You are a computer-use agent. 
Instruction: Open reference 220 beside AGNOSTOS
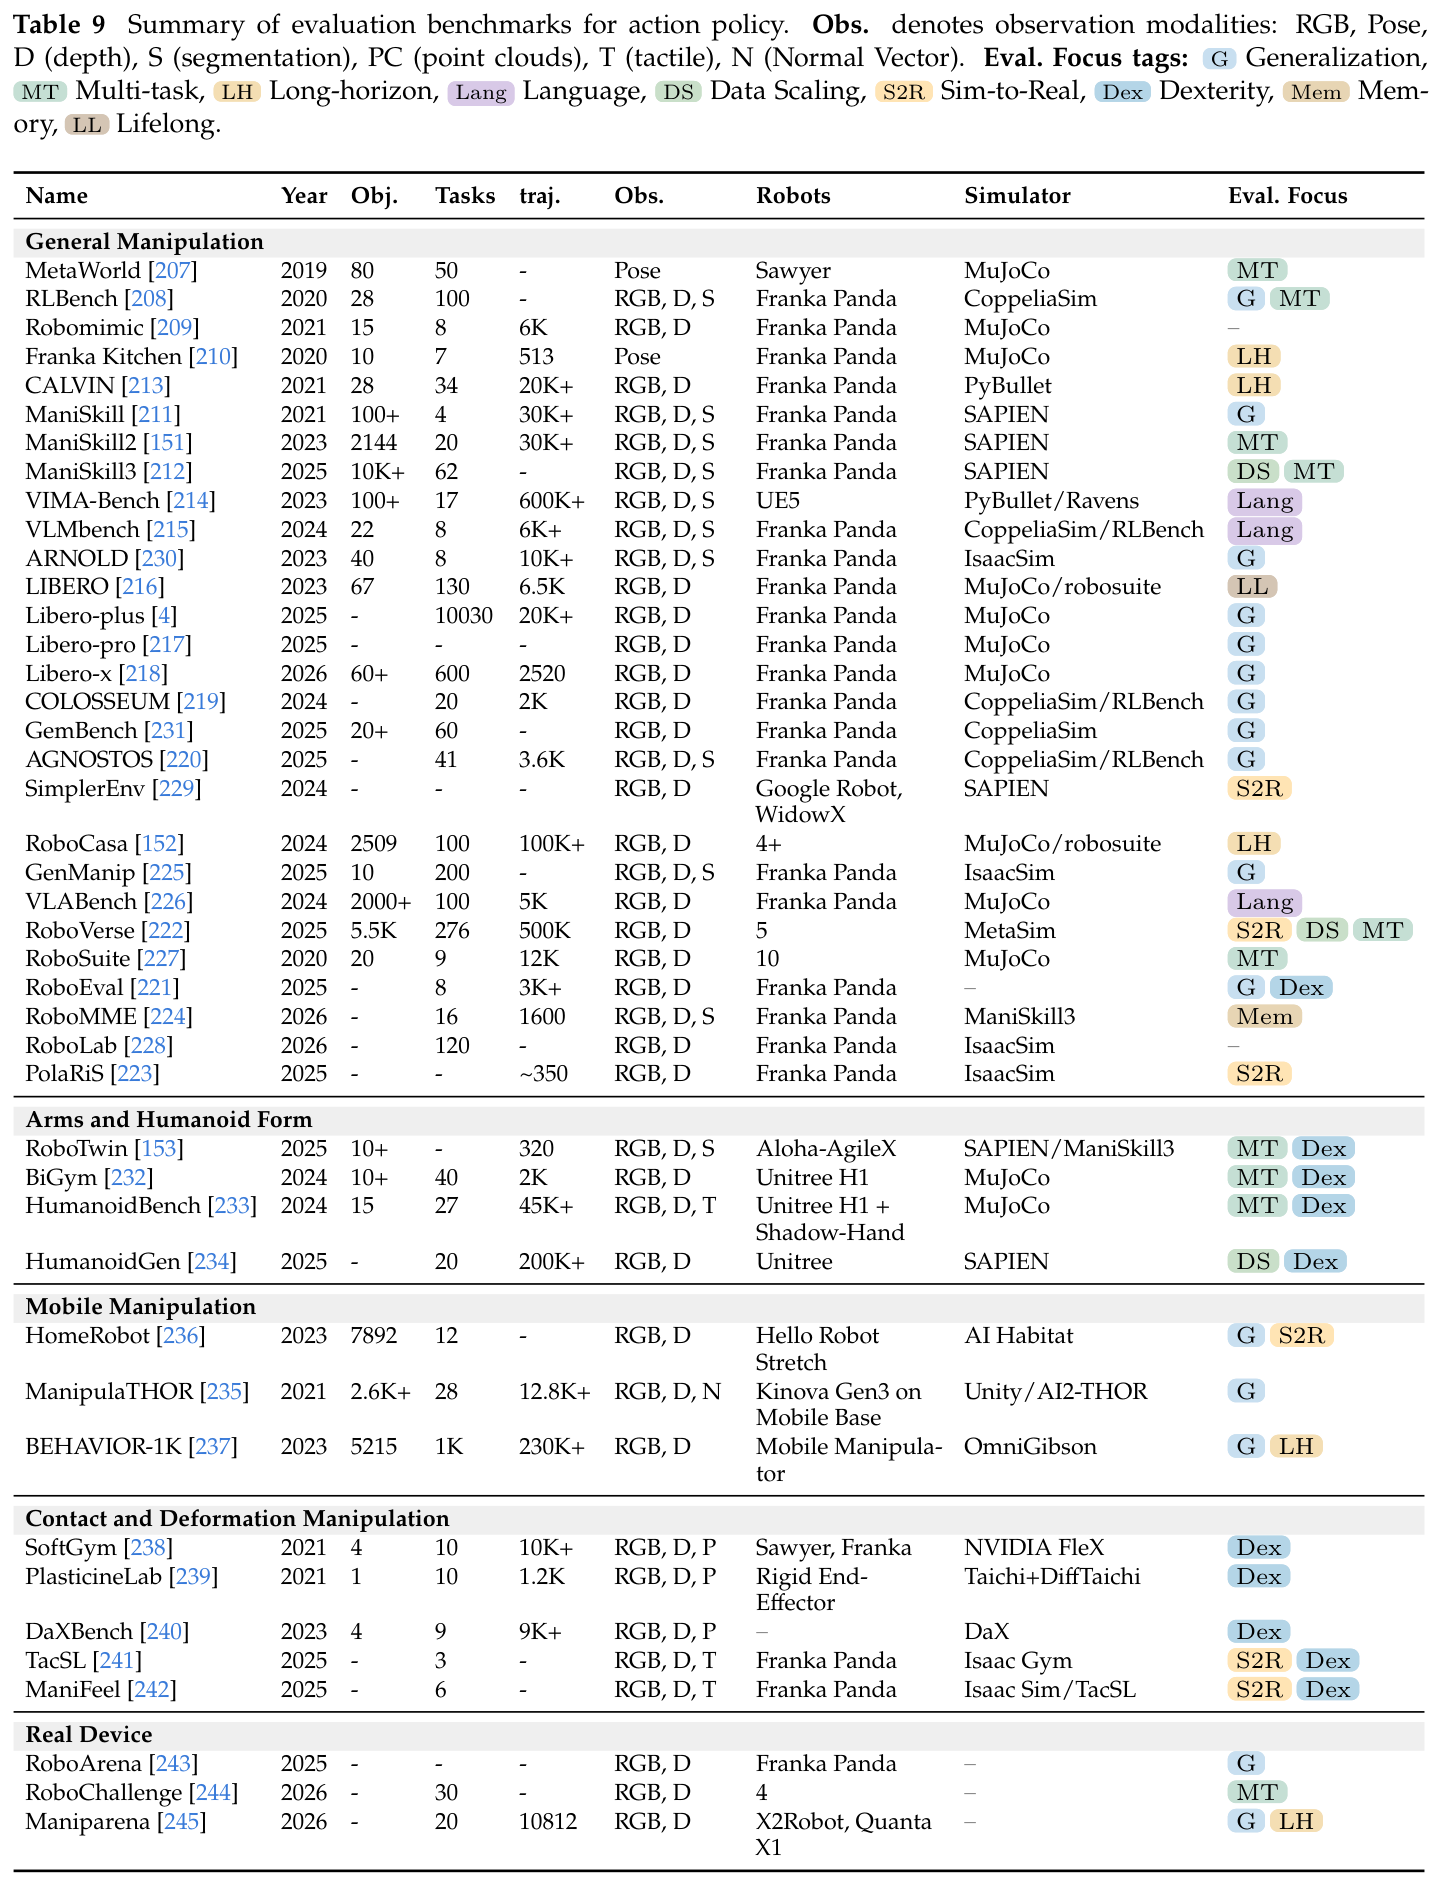coord(185,760)
